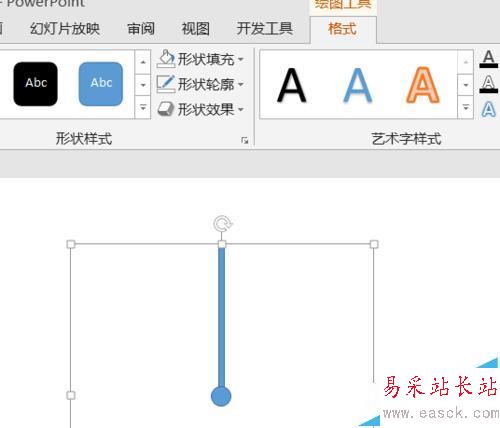Select the blue thermometer line shape

point(222,317)
